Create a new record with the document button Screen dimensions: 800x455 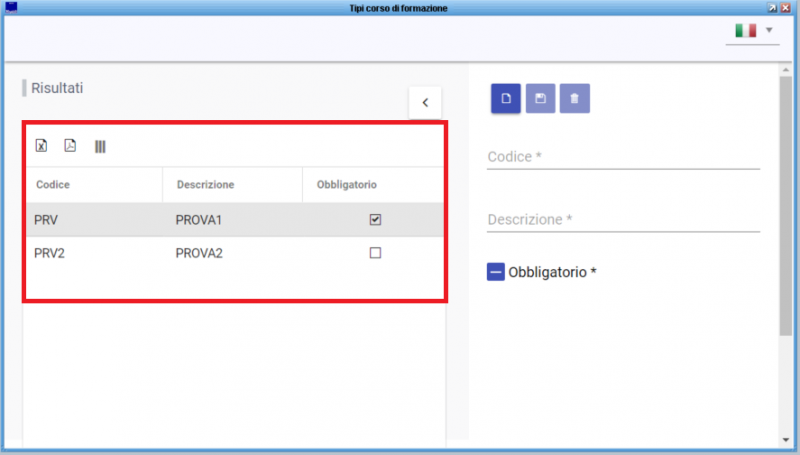(x=506, y=98)
